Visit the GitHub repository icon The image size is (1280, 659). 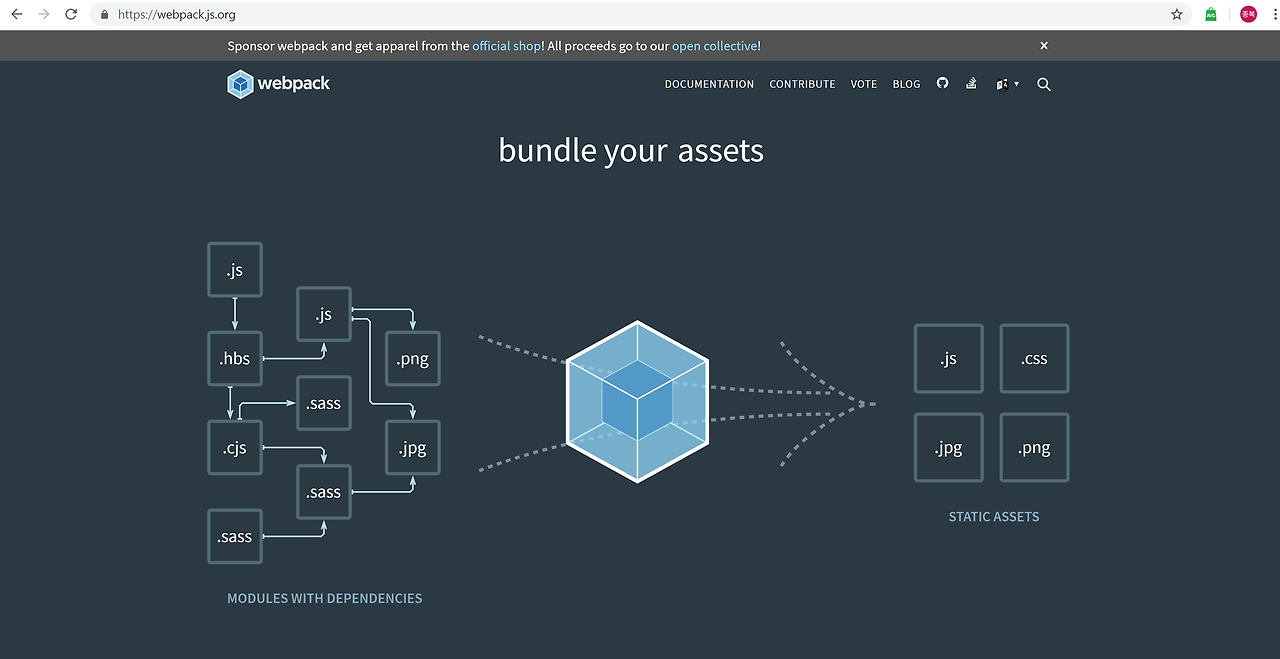942,83
